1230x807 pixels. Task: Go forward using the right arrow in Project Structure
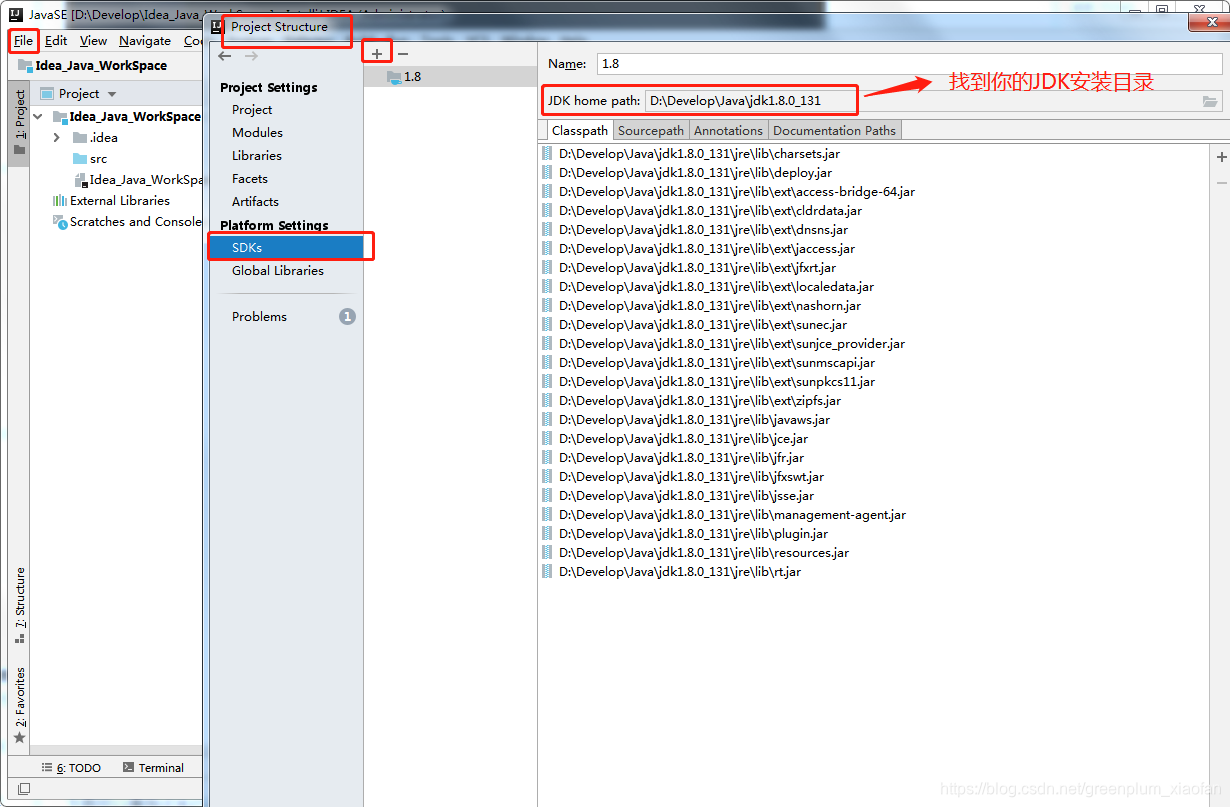tap(251, 56)
